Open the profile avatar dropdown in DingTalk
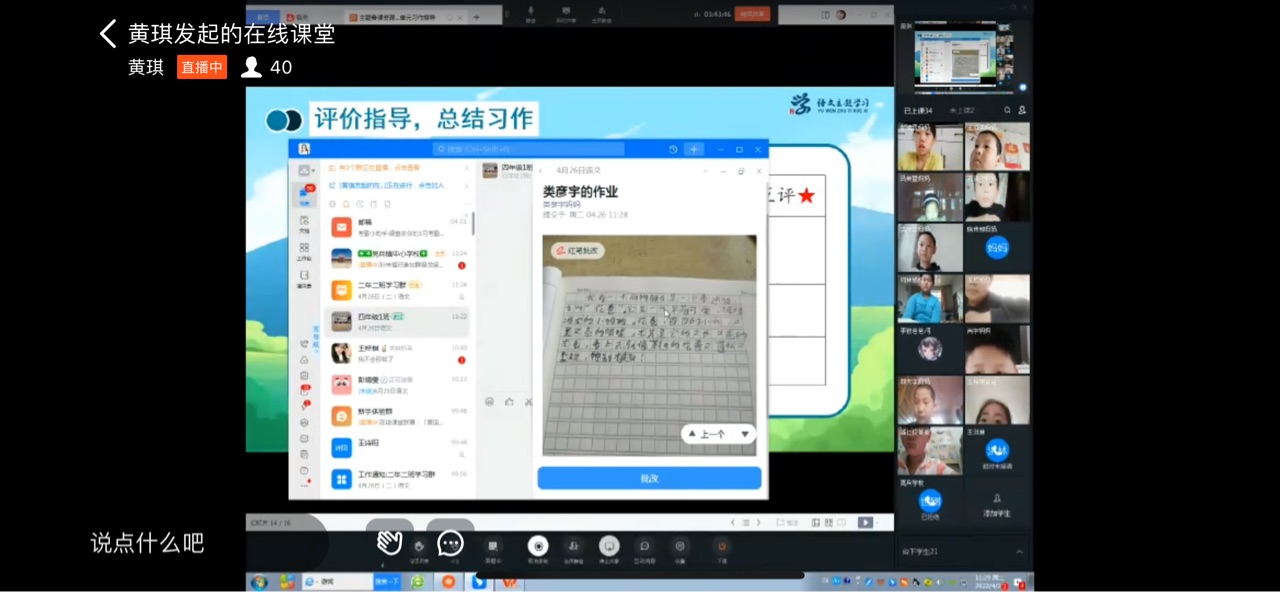The width and height of the screenshot is (1280, 592). [305, 169]
